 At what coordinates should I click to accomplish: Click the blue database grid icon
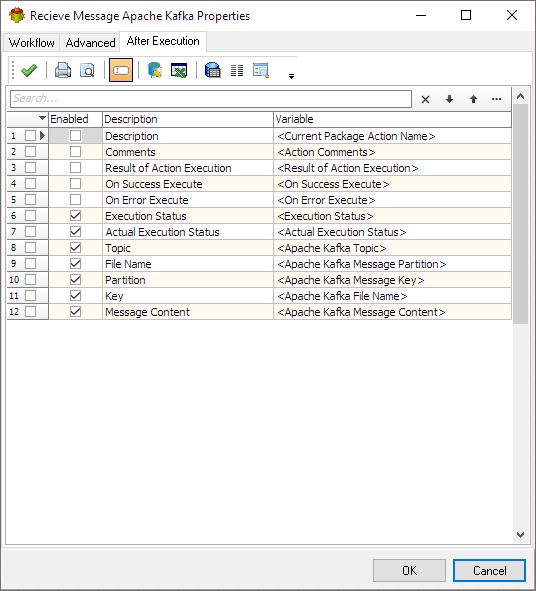click(213, 70)
